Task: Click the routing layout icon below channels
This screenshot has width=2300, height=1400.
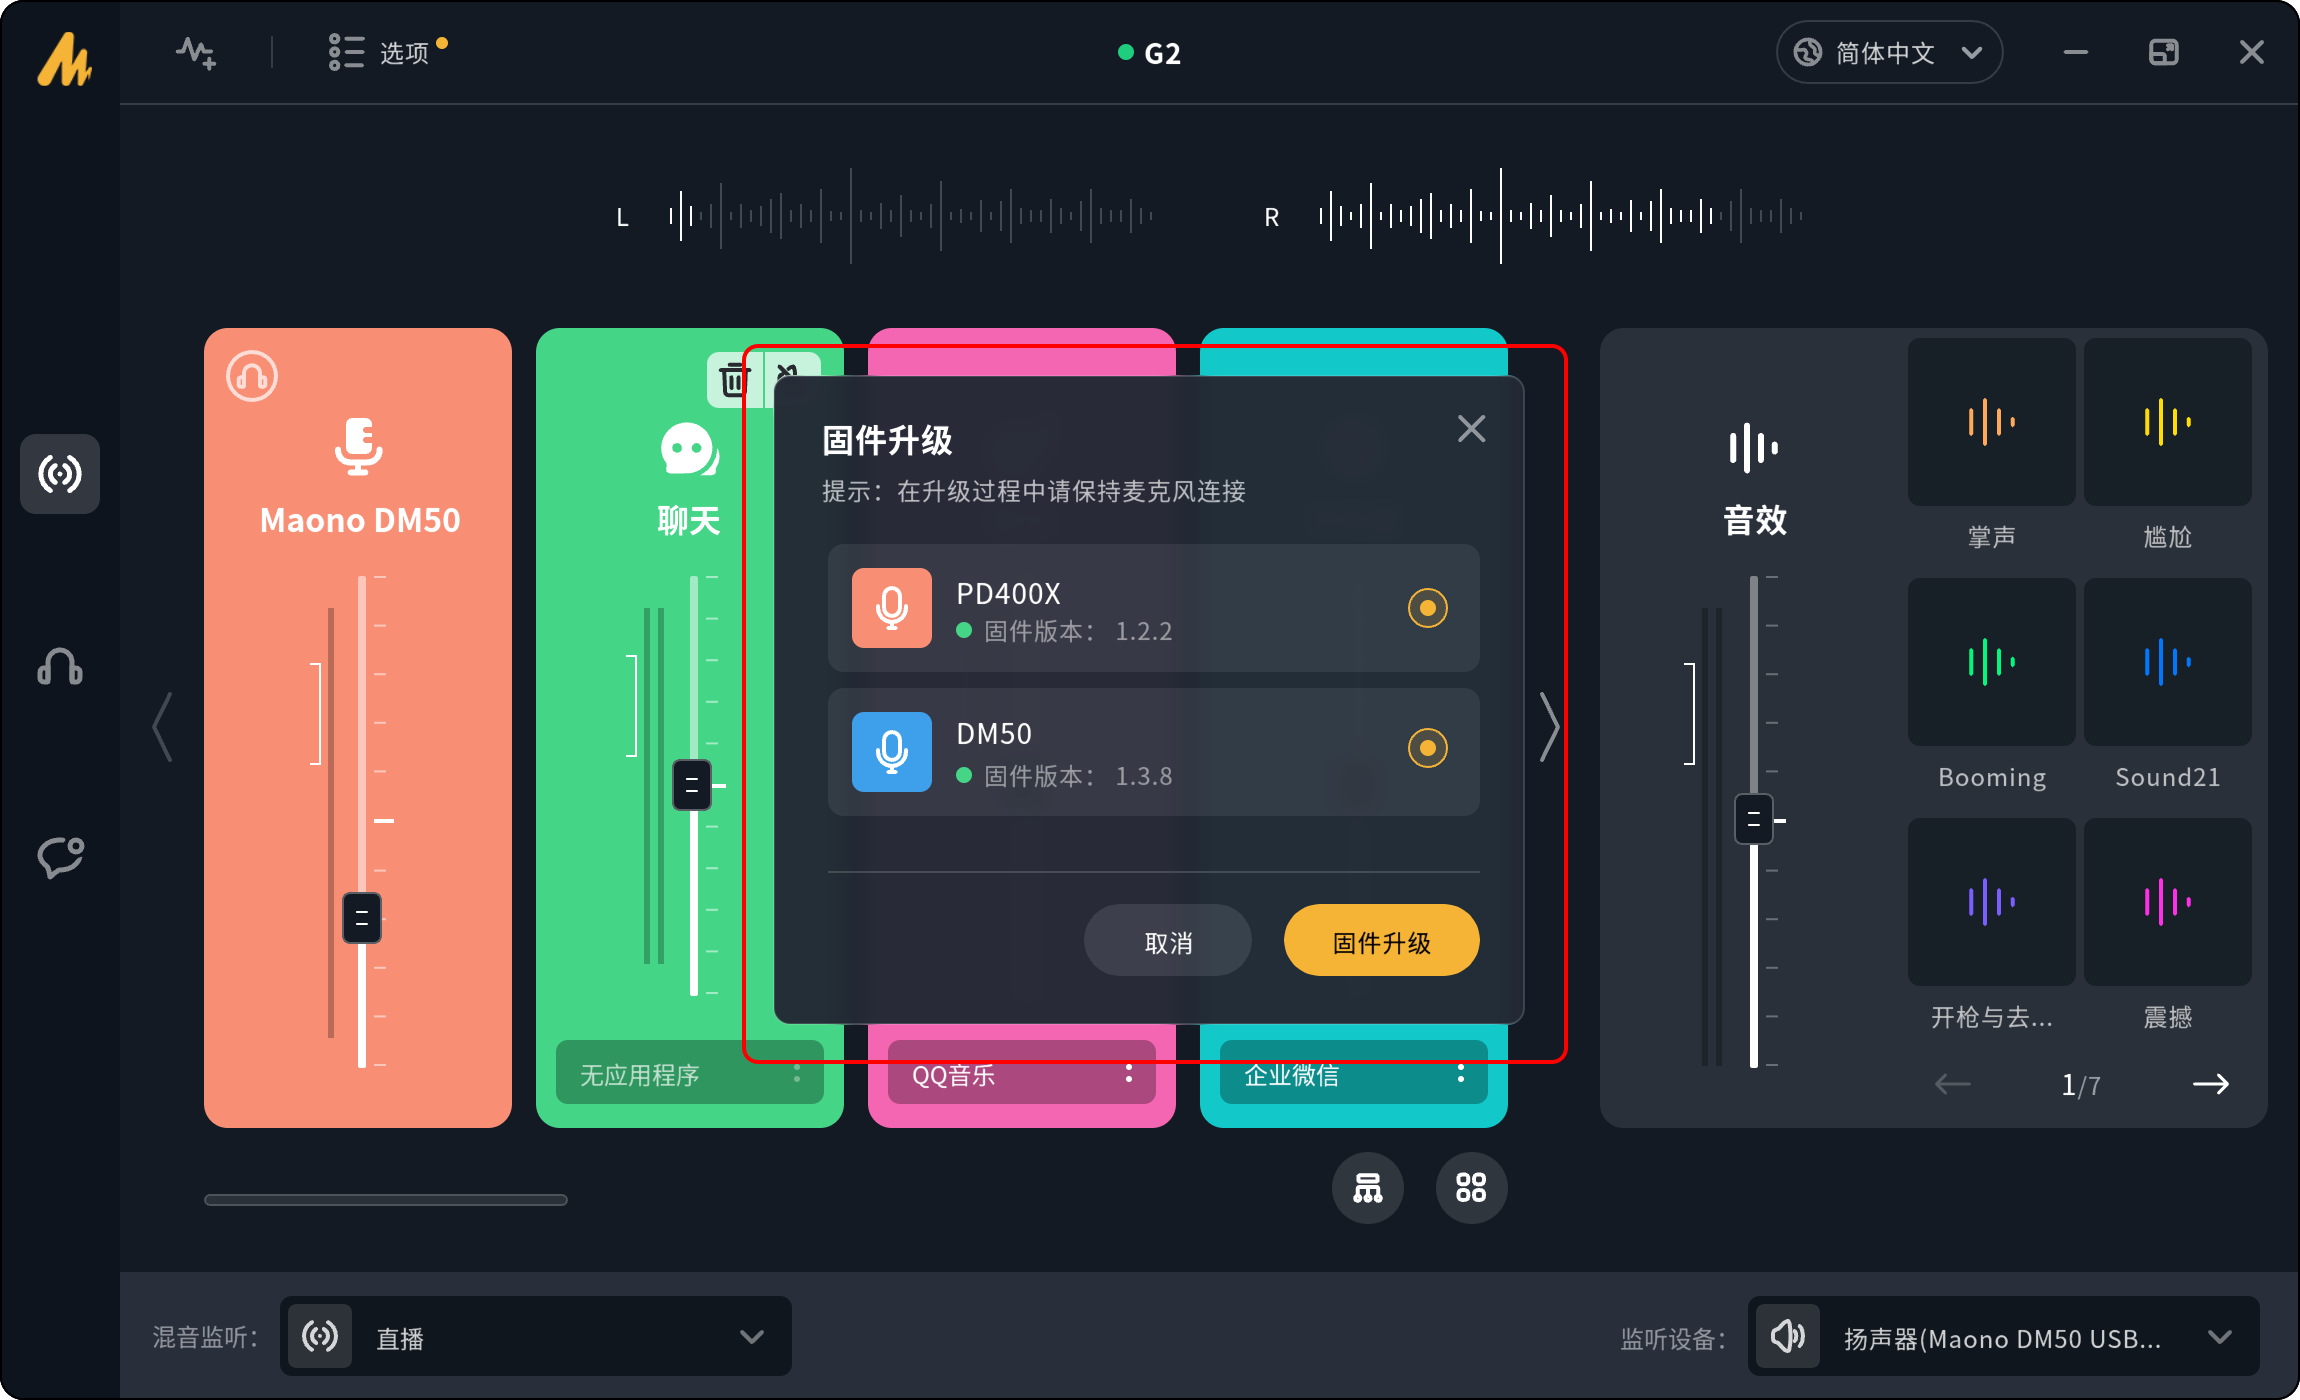Action: [1367, 1188]
